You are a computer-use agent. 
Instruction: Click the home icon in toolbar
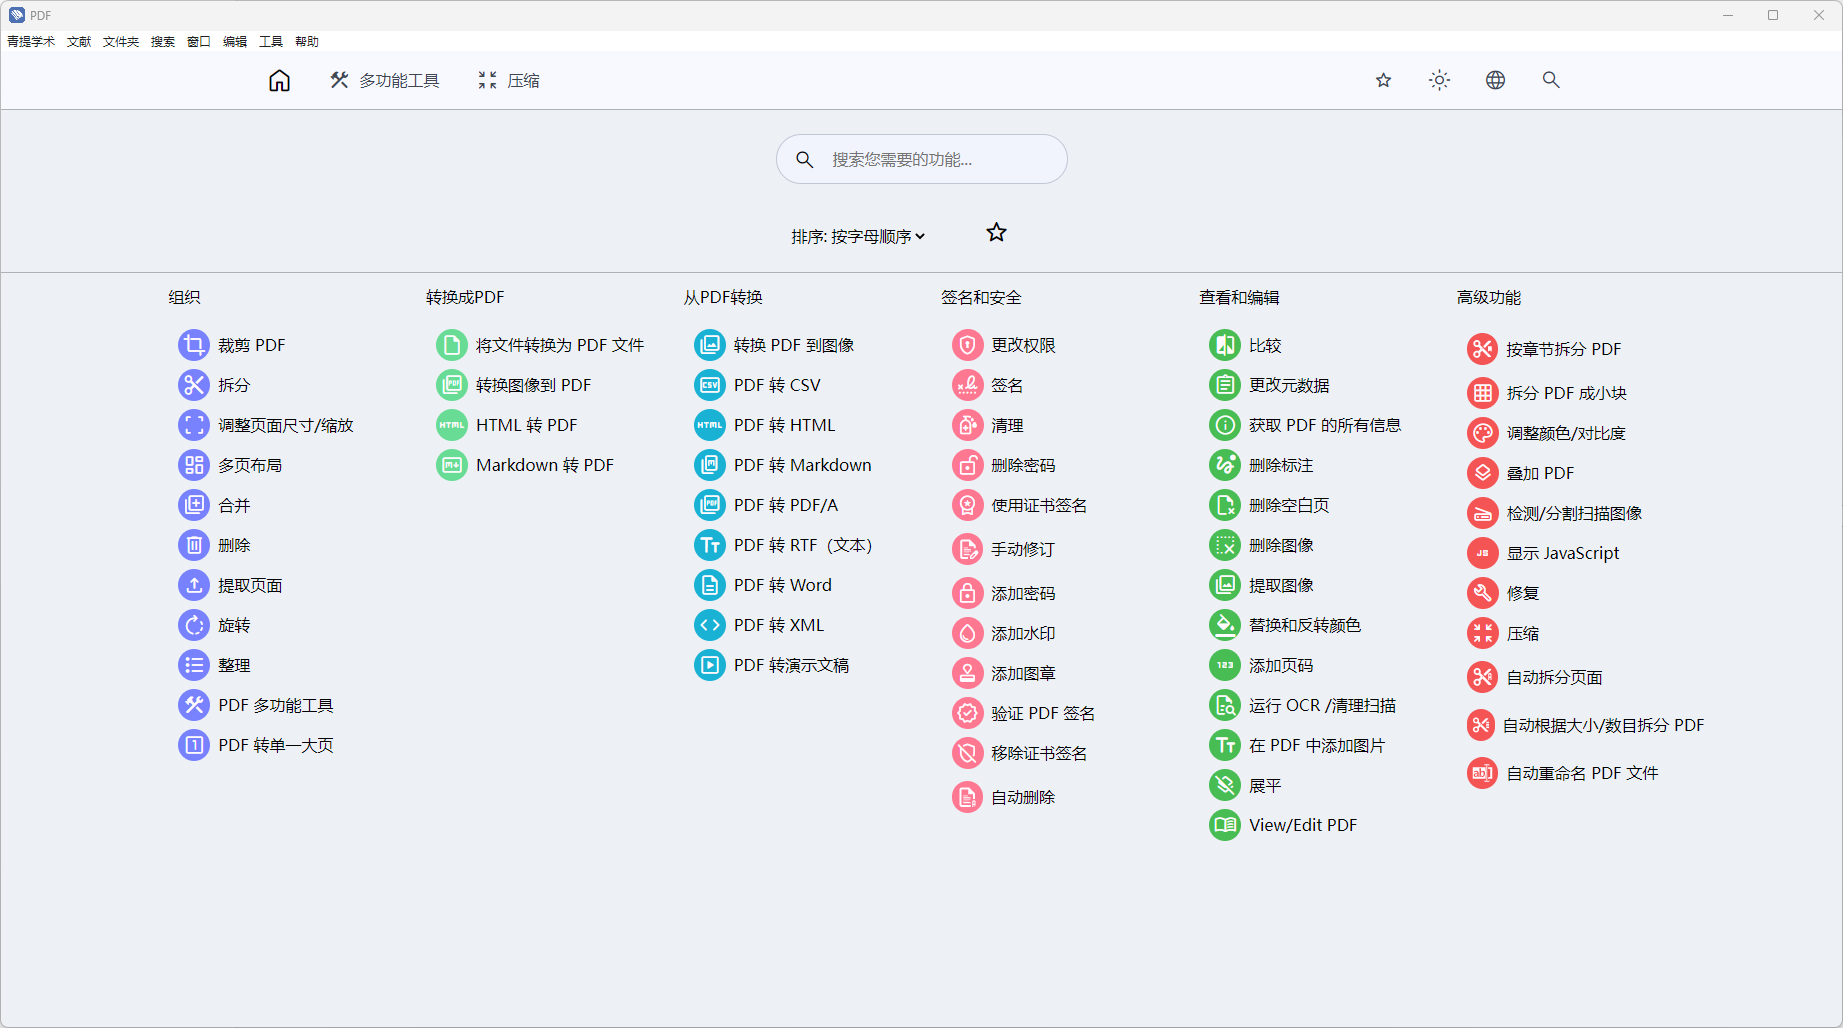(279, 80)
